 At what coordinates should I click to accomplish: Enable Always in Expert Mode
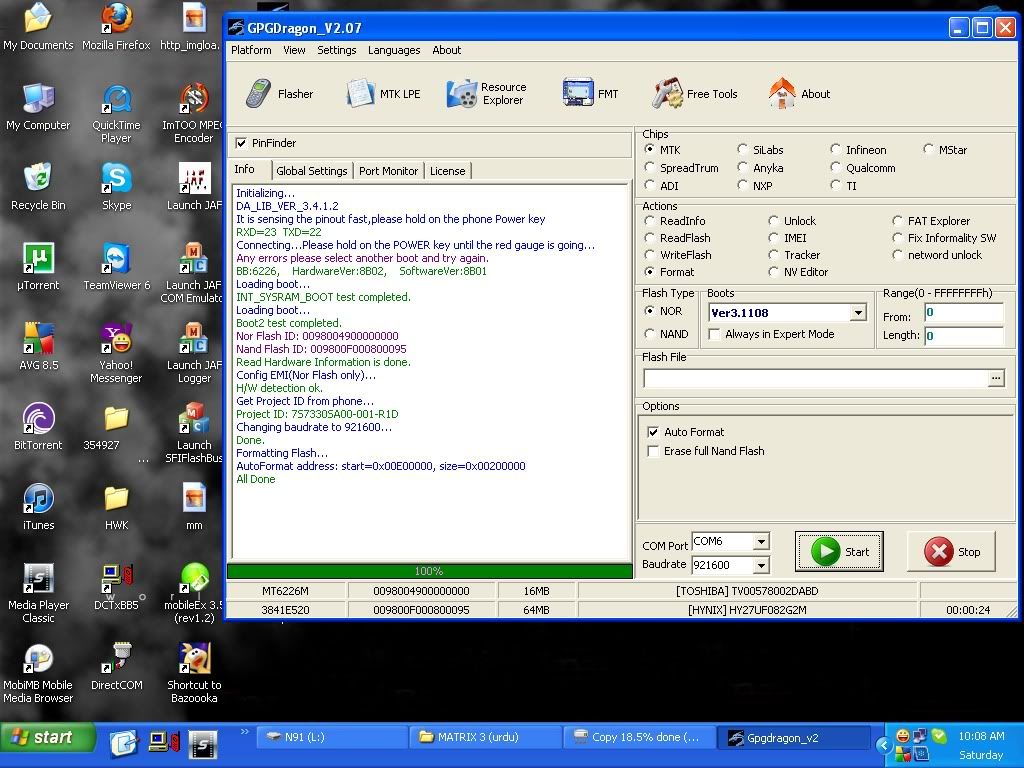pos(714,334)
